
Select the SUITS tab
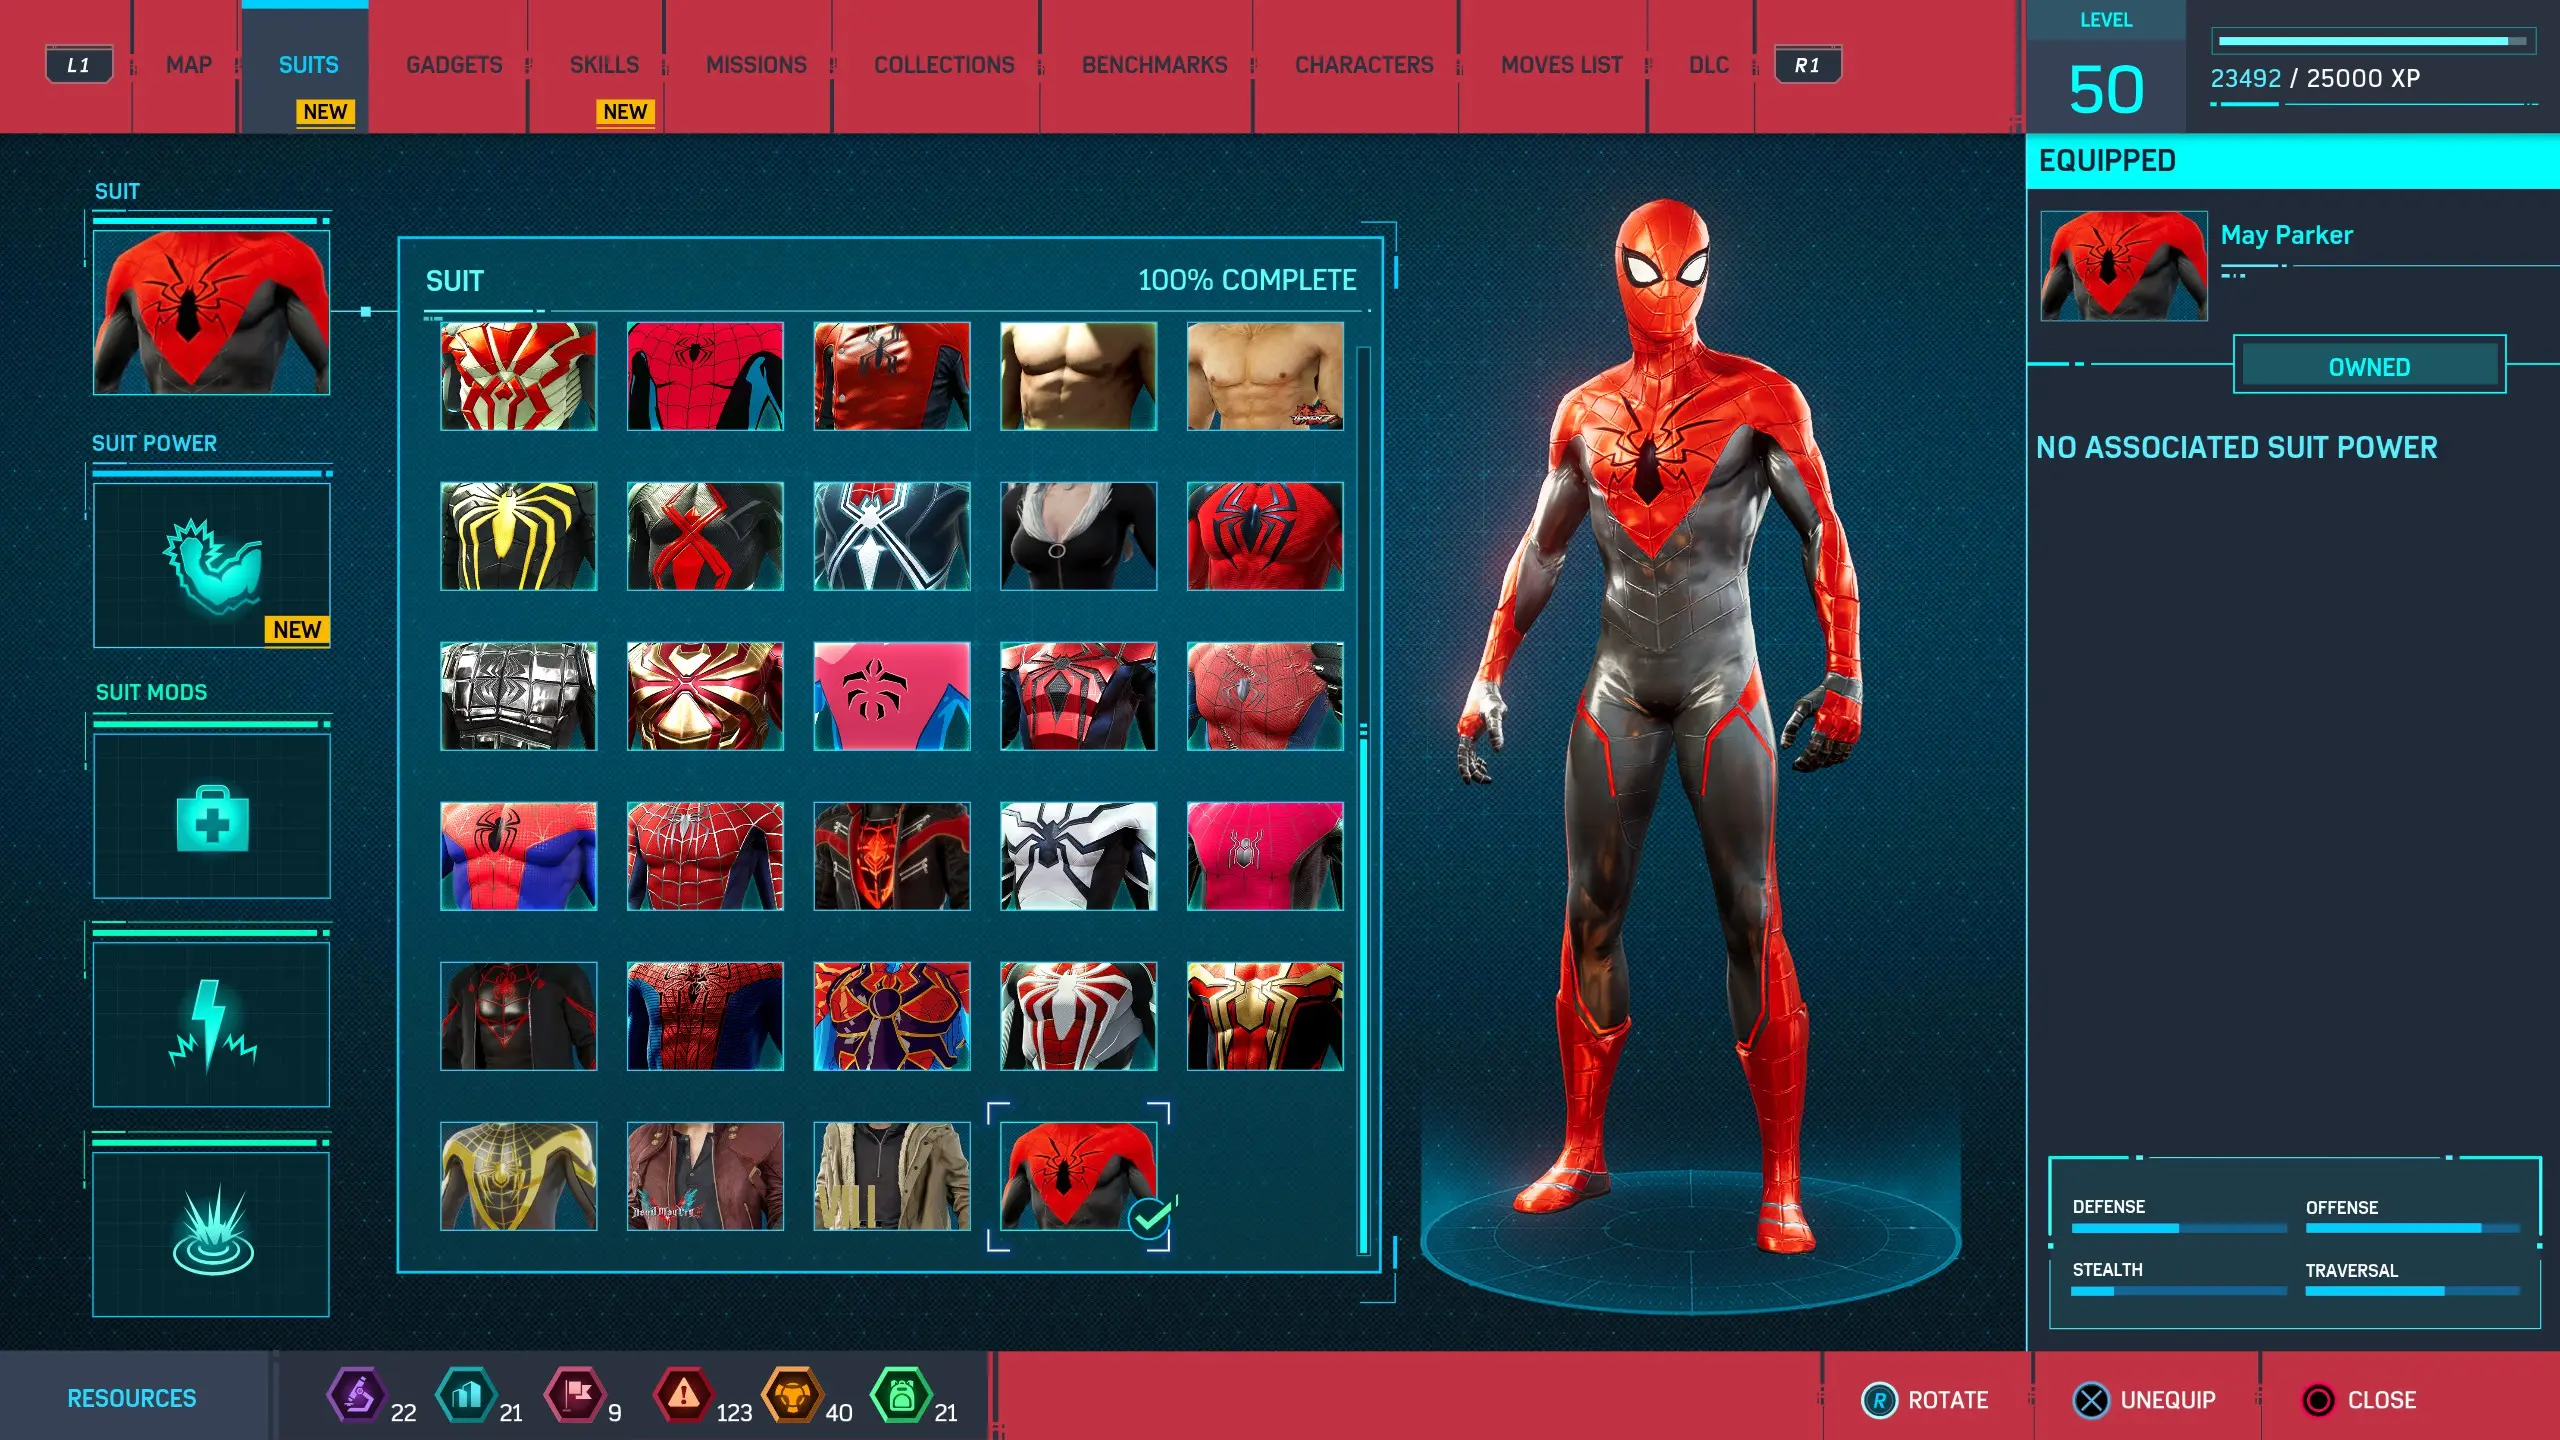pyautogui.click(x=308, y=65)
